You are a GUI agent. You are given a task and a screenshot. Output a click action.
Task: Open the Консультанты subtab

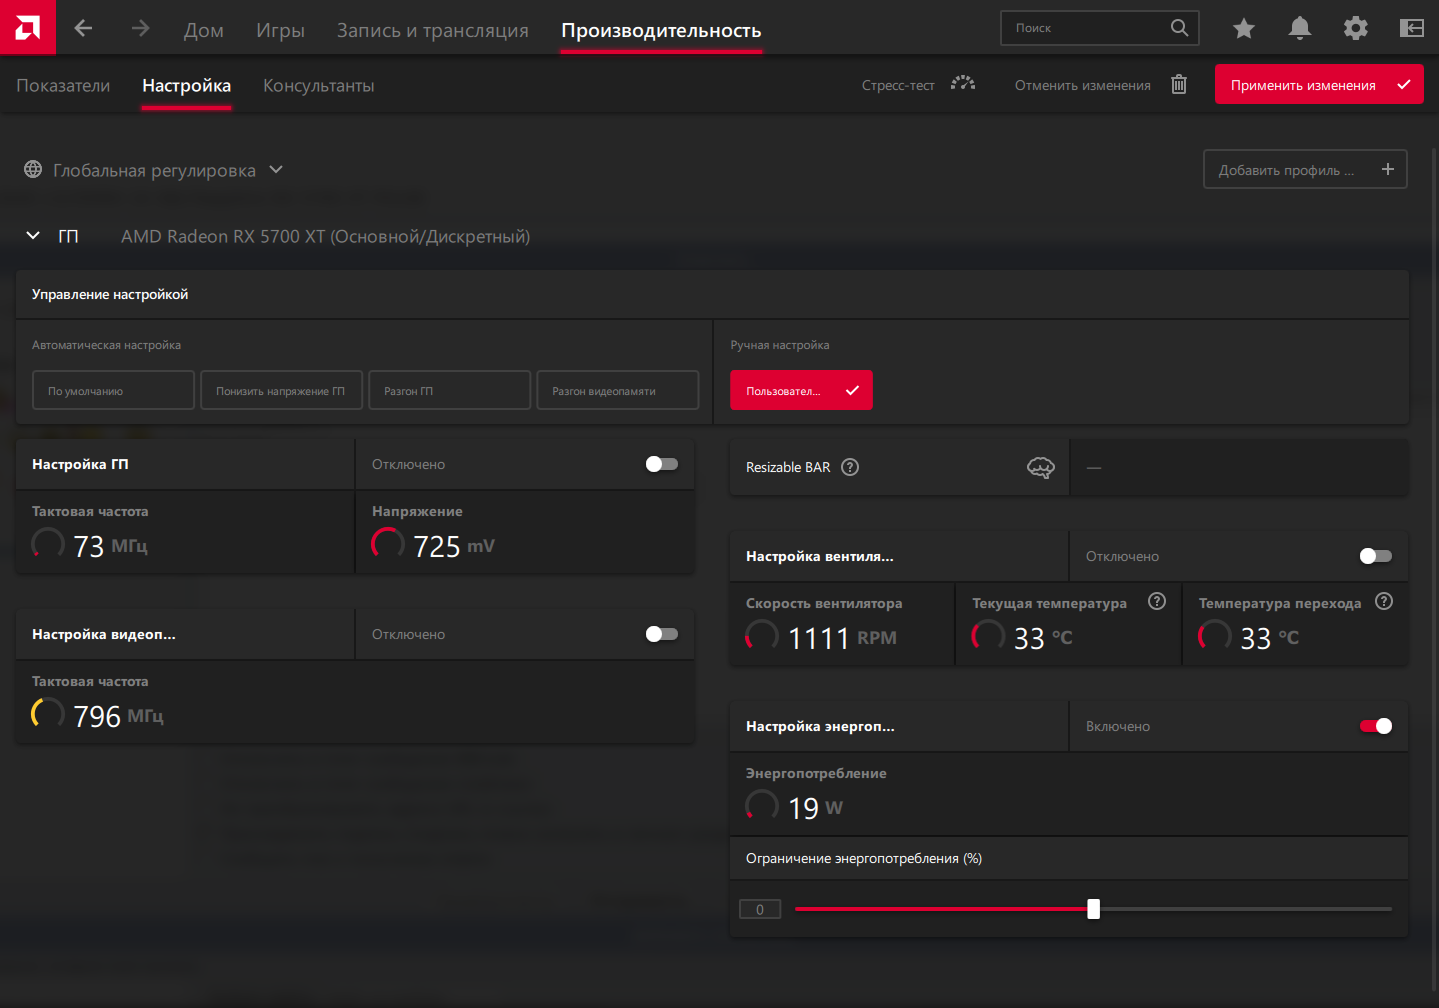tap(319, 86)
